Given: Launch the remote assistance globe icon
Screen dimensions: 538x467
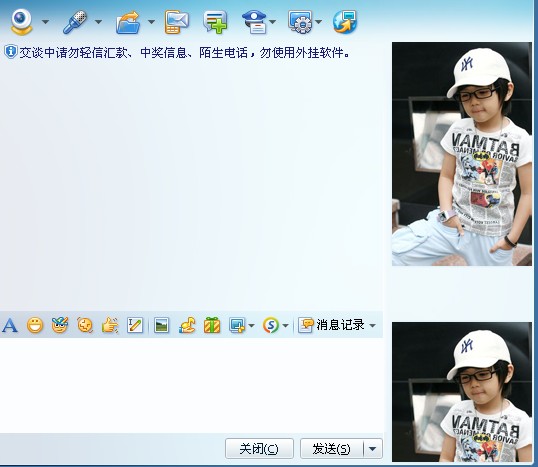Looking at the screenshot, I should (345, 22).
